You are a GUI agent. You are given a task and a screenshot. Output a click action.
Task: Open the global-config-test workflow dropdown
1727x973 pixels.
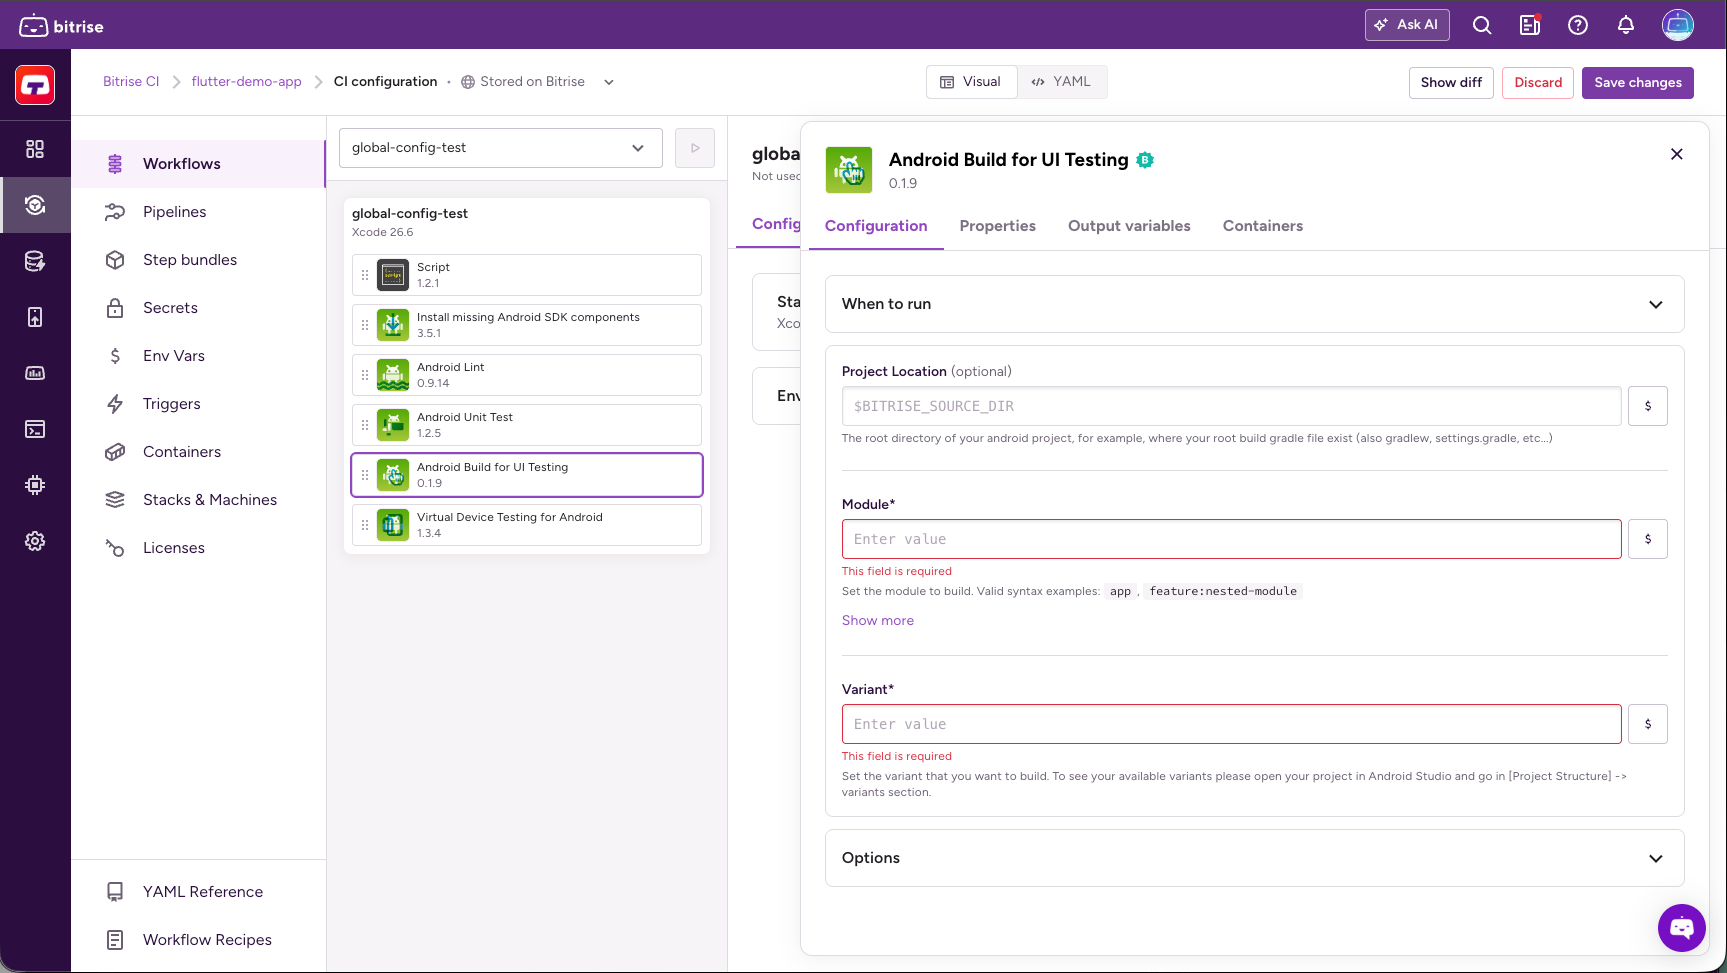tap(501, 148)
